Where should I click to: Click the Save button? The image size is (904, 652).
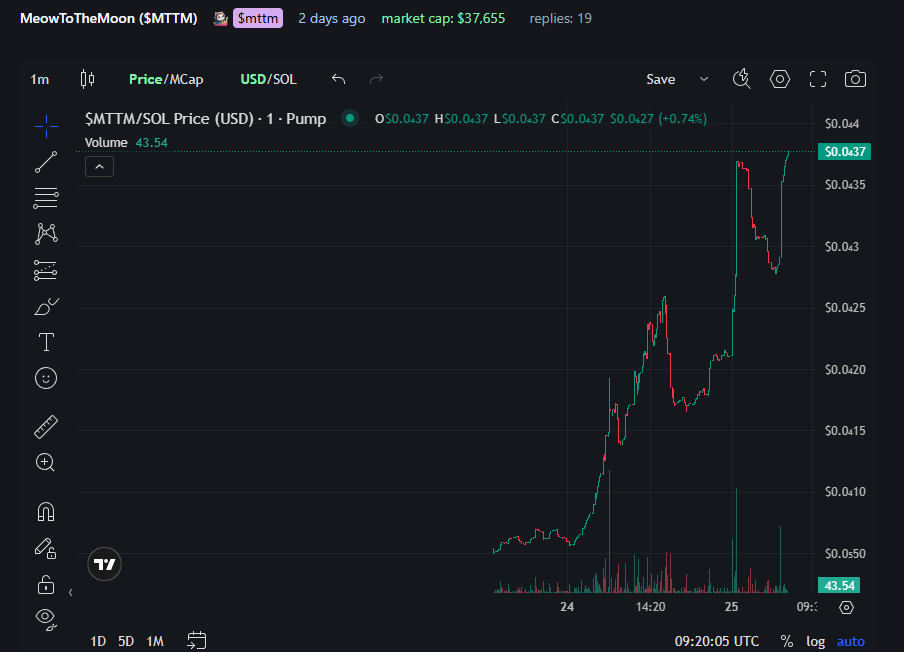tap(661, 79)
